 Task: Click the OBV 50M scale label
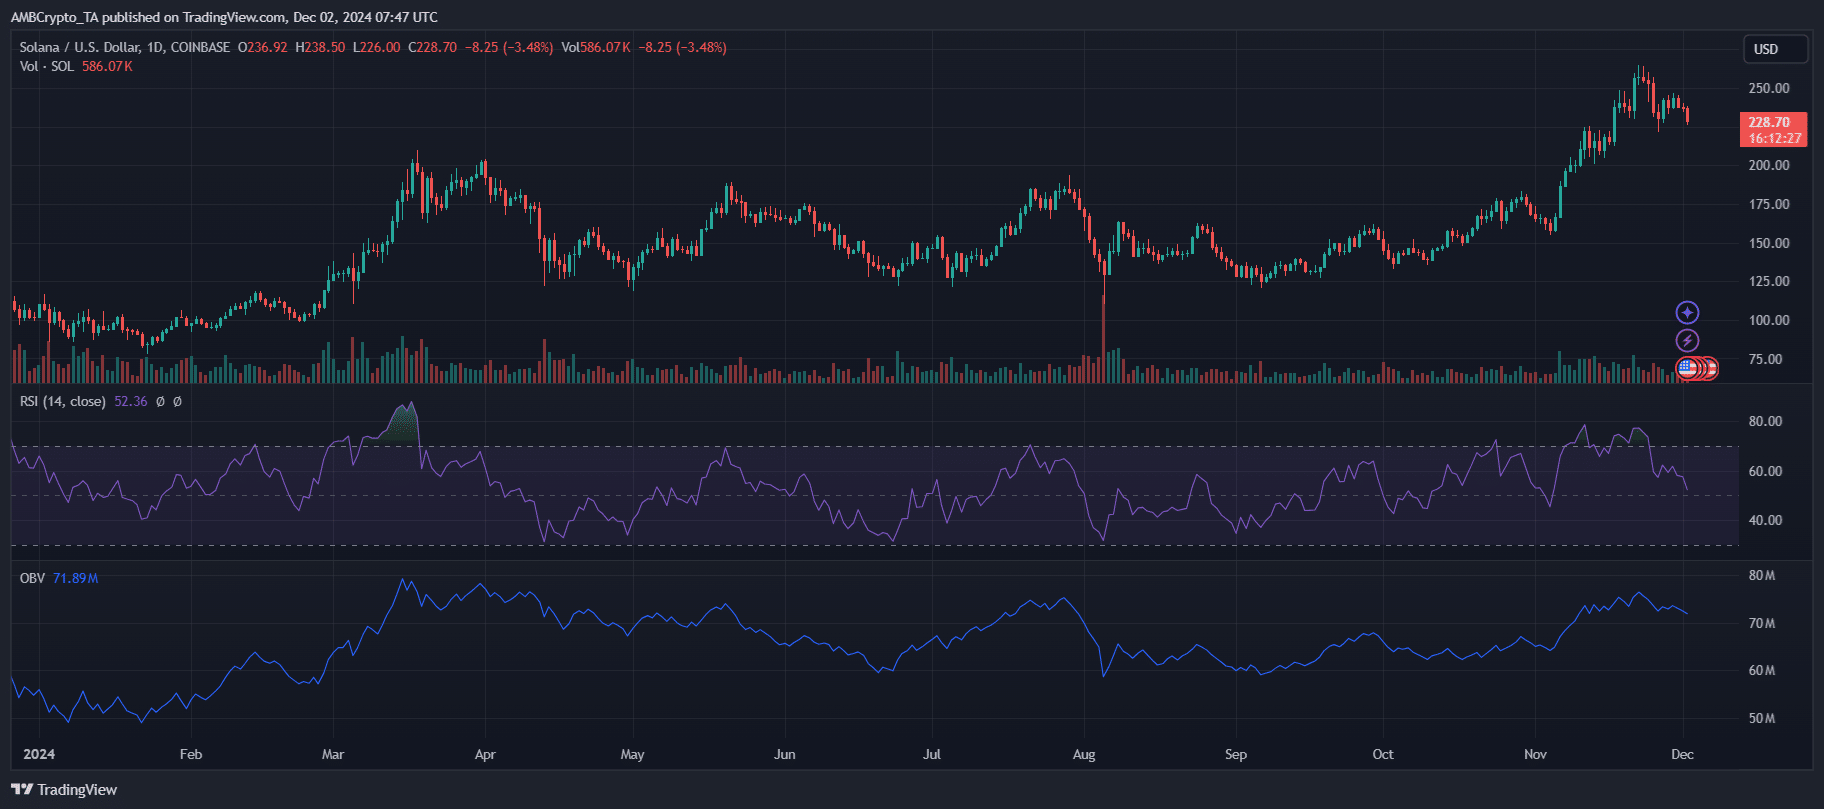tap(1762, 718)
